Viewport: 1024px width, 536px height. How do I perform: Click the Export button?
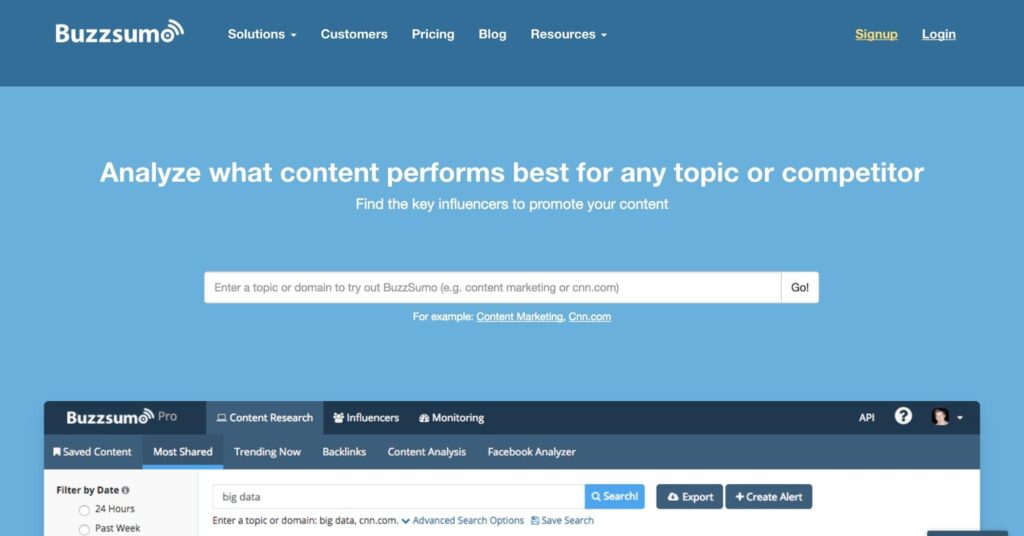pyautogui.click(x=689, y=496)
